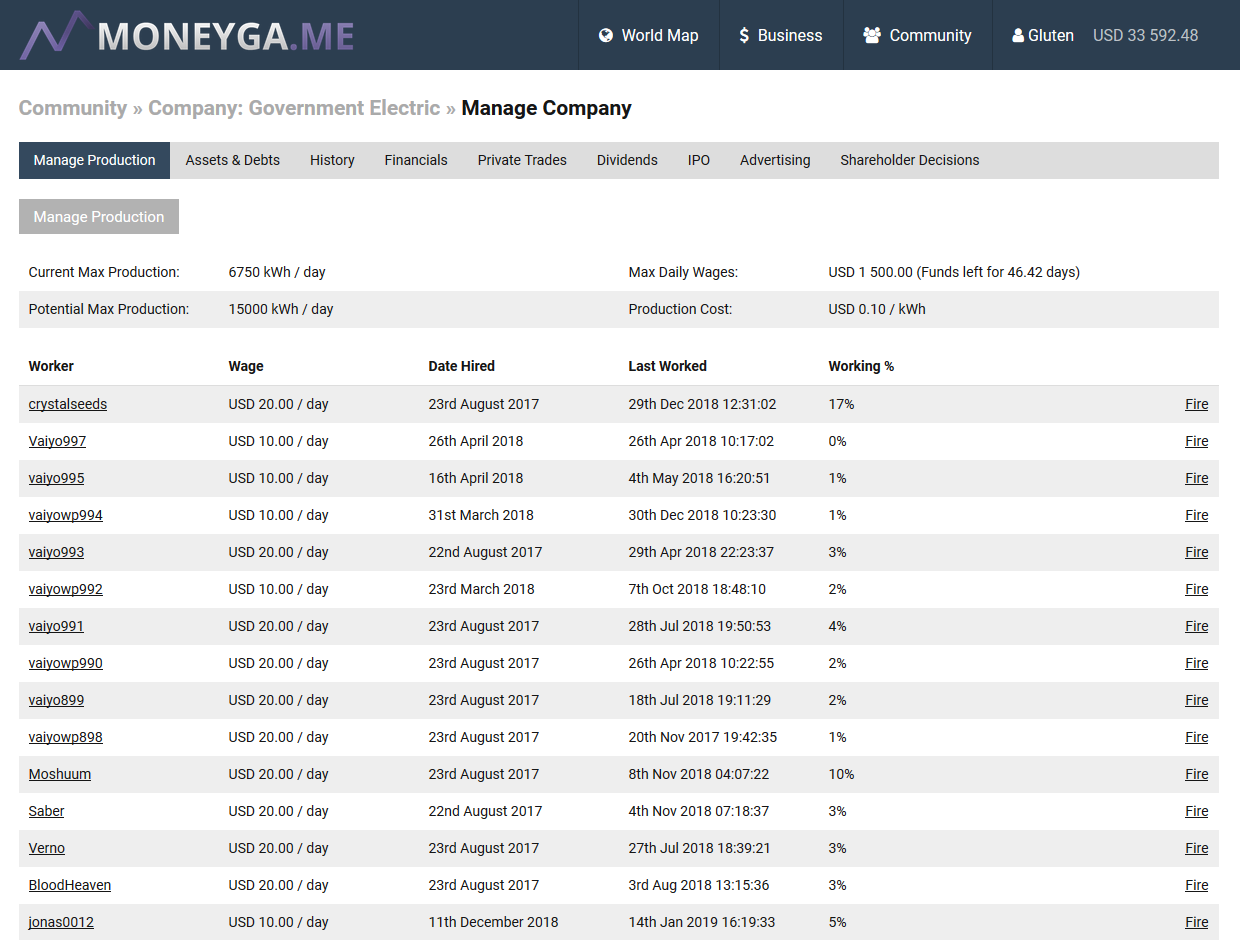Fire worker crystalseeds

(1196, 405)
